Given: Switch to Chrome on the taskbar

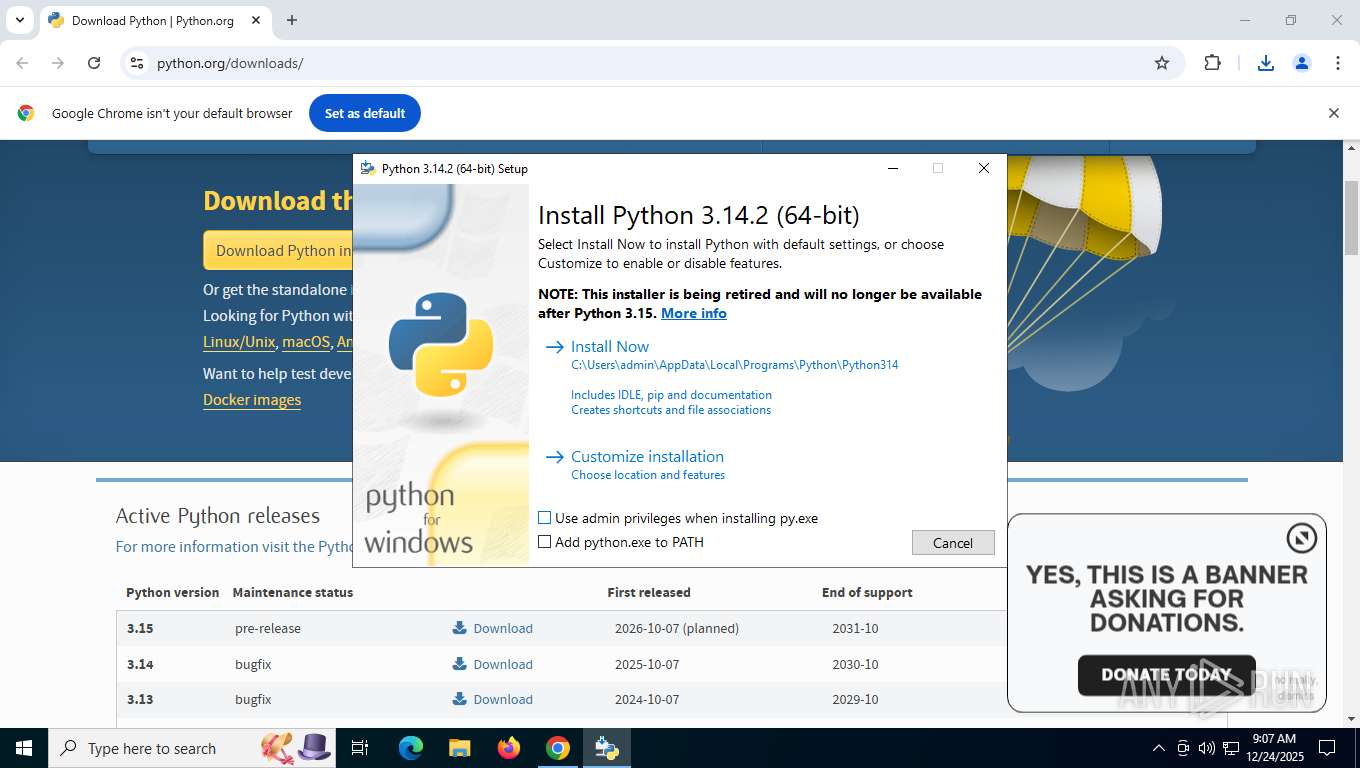Looking at the screenshot, I should pyautogui.click(x=558, y=748).
